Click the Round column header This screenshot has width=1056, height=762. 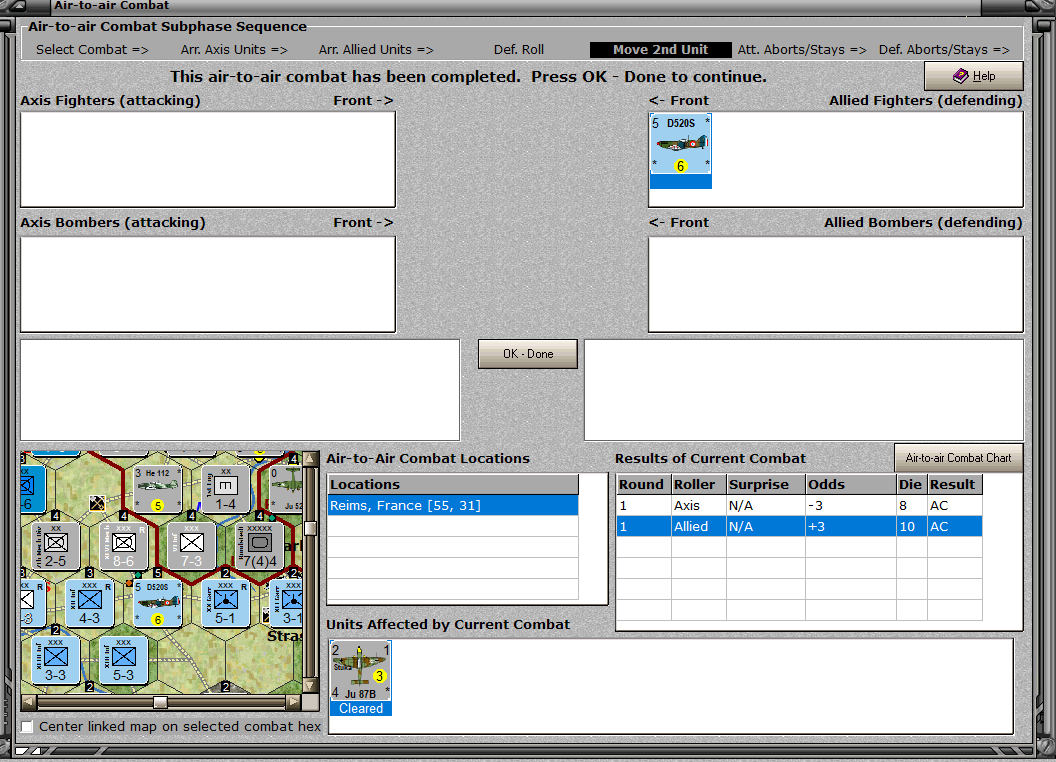pos(643,484)
